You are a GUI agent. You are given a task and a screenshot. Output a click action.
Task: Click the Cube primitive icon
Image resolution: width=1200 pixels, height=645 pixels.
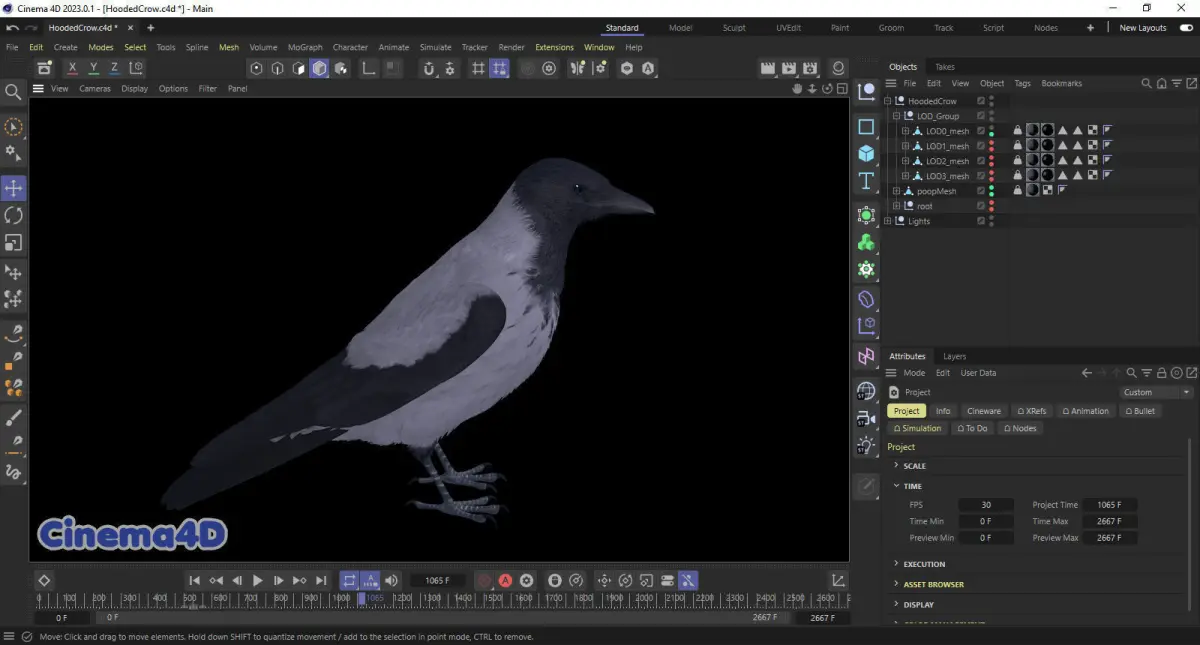866,153
